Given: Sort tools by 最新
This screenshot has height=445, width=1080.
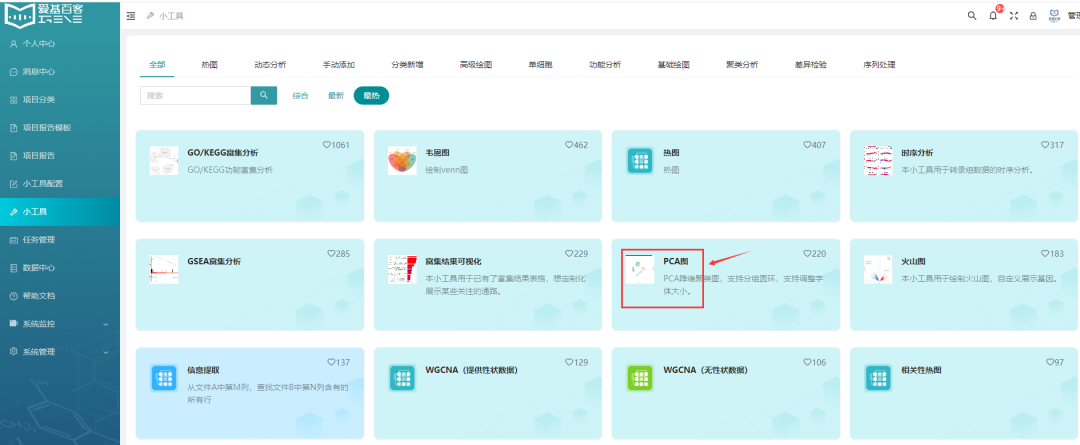Looking at the screenshot, I should pos(336,96).
